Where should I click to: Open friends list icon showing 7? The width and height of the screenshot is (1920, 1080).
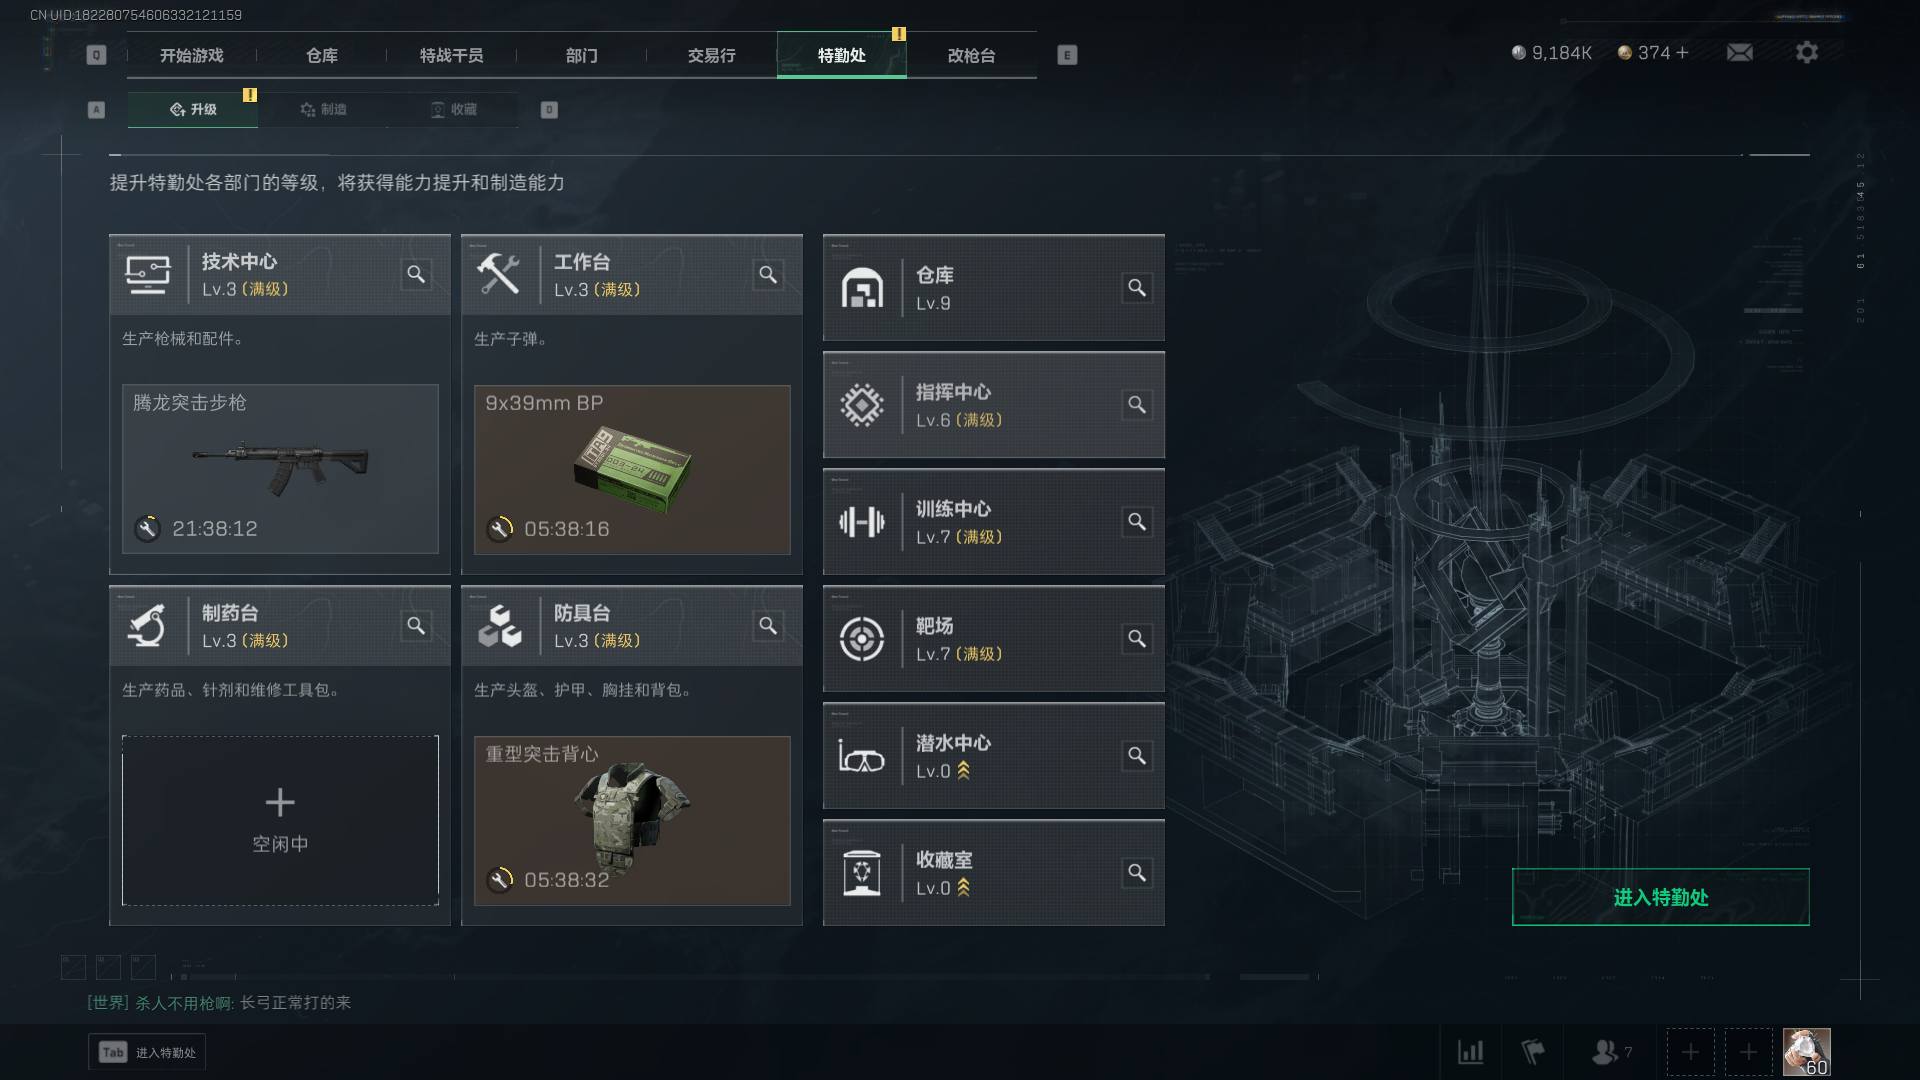pos(1611,1052)
